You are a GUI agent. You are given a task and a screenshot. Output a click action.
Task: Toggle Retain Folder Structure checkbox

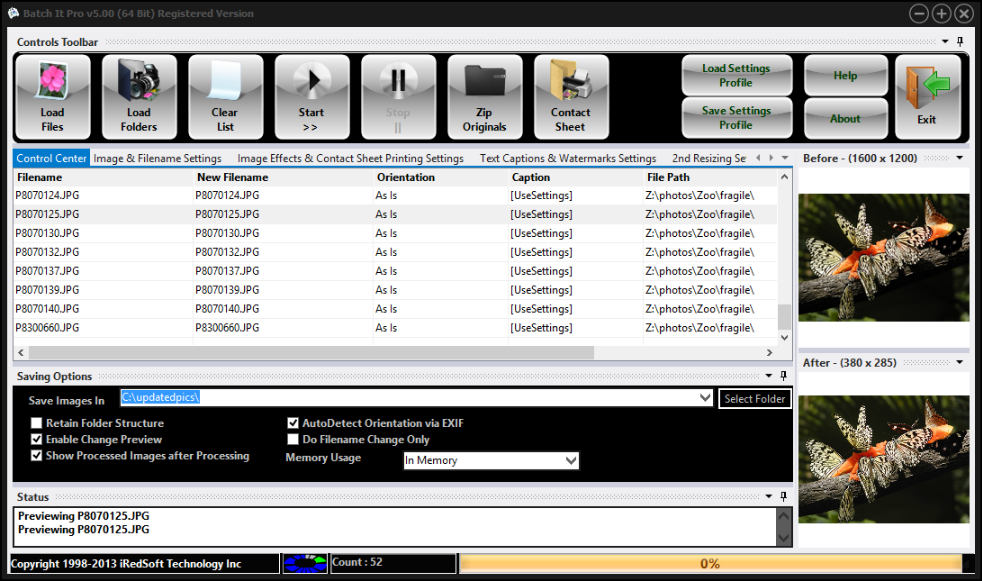tap(37, 423)
